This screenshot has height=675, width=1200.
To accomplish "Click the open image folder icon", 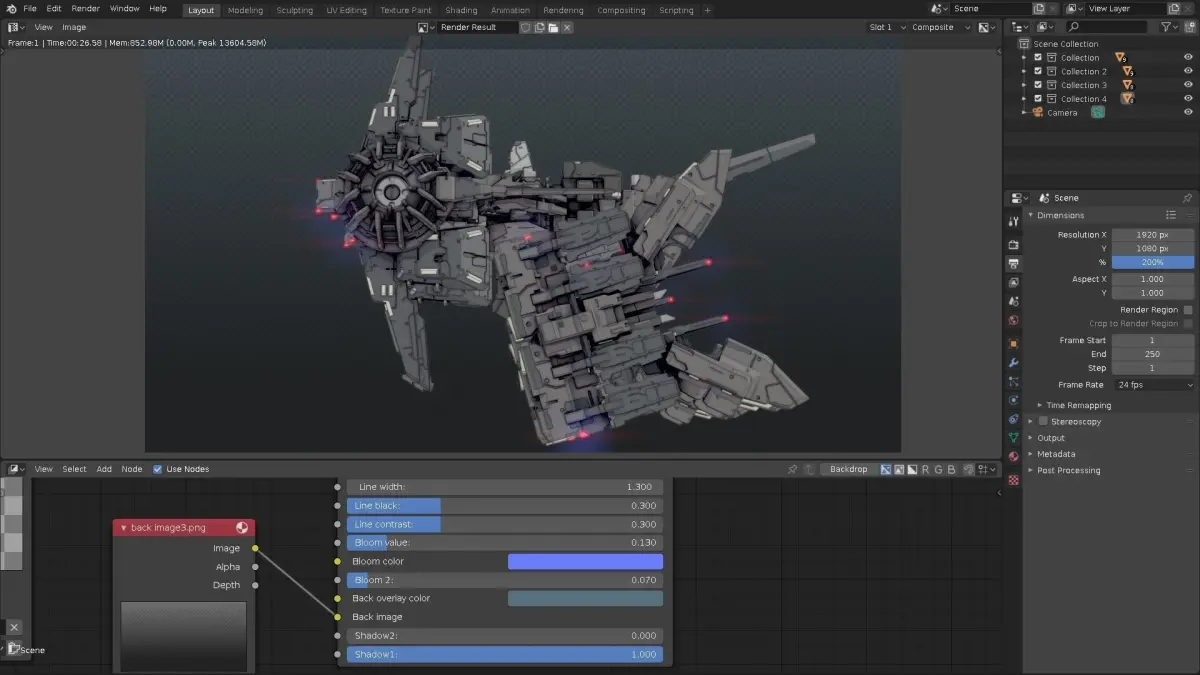I will pos(553,27).
